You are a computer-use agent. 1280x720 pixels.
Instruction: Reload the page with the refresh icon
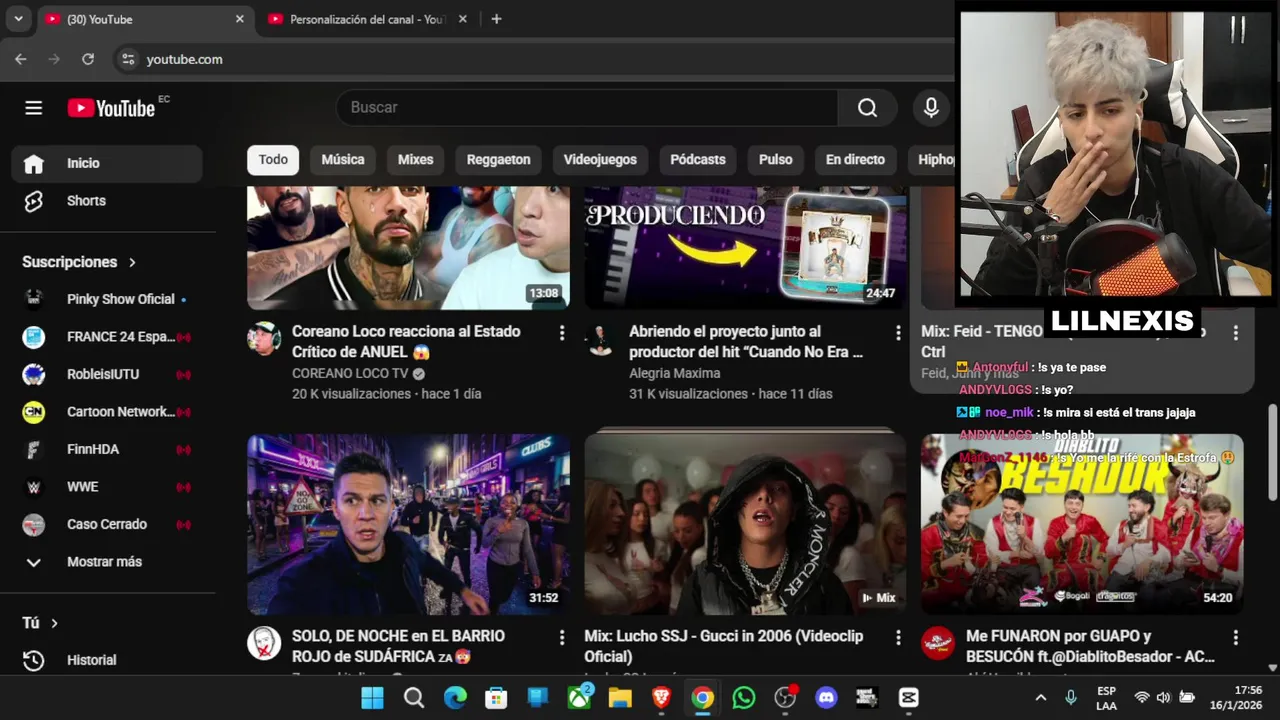pyautogui.click(x=88, y=59)
